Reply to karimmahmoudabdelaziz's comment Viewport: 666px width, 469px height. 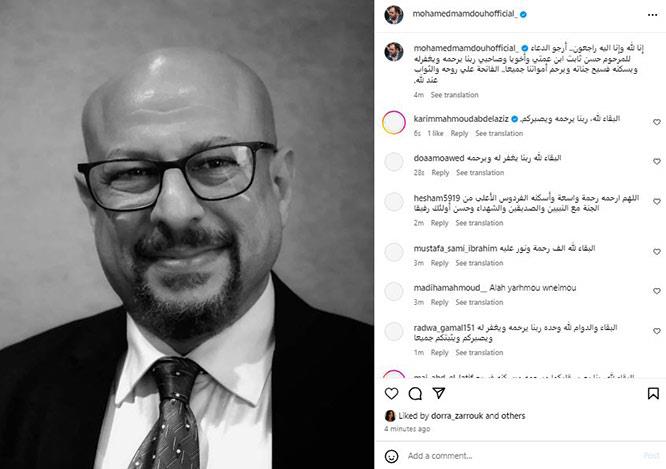(459, 133)
